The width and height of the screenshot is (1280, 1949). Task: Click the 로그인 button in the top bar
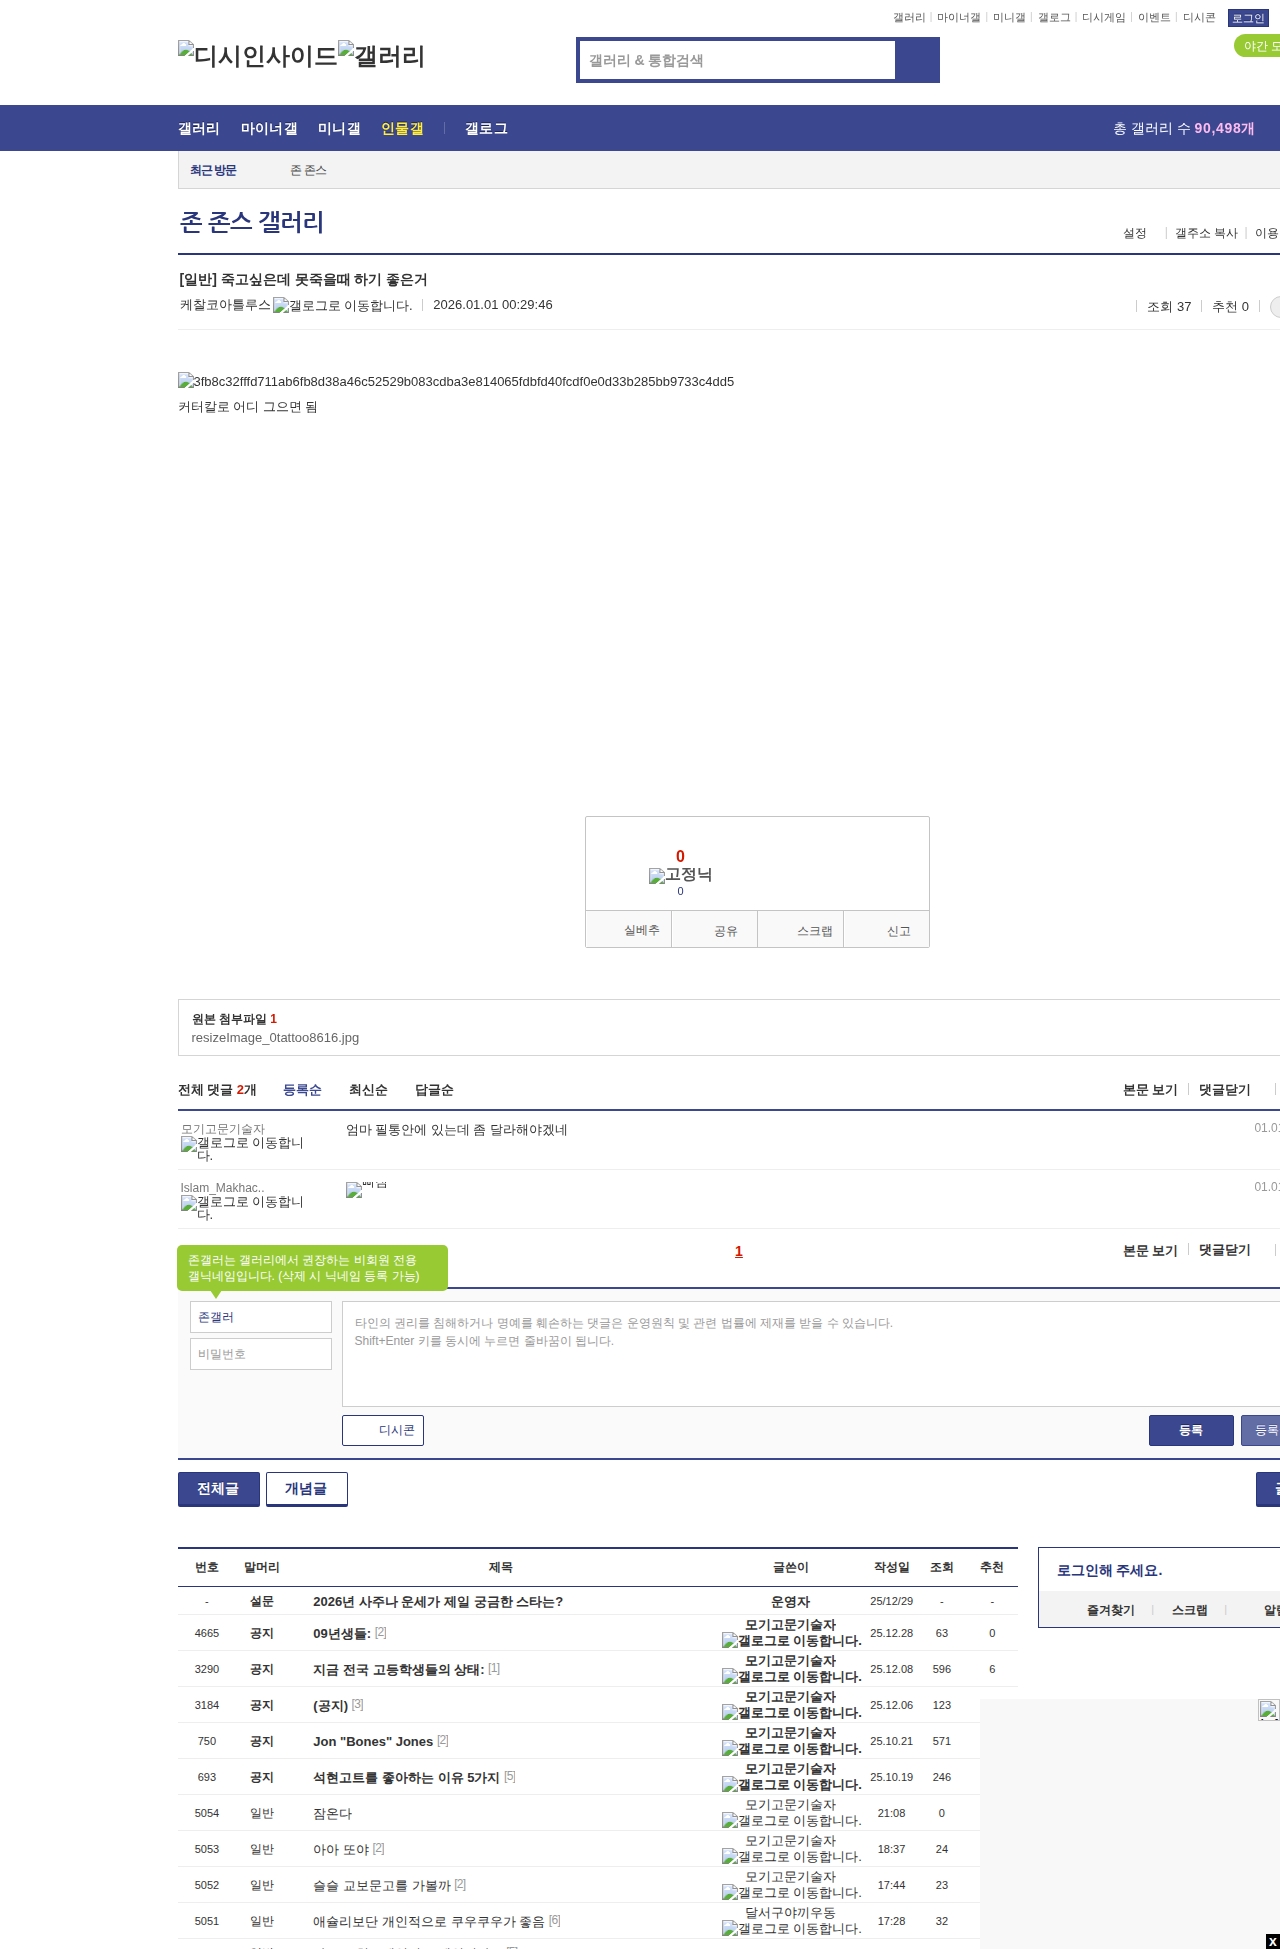[x=1248, y=18]
